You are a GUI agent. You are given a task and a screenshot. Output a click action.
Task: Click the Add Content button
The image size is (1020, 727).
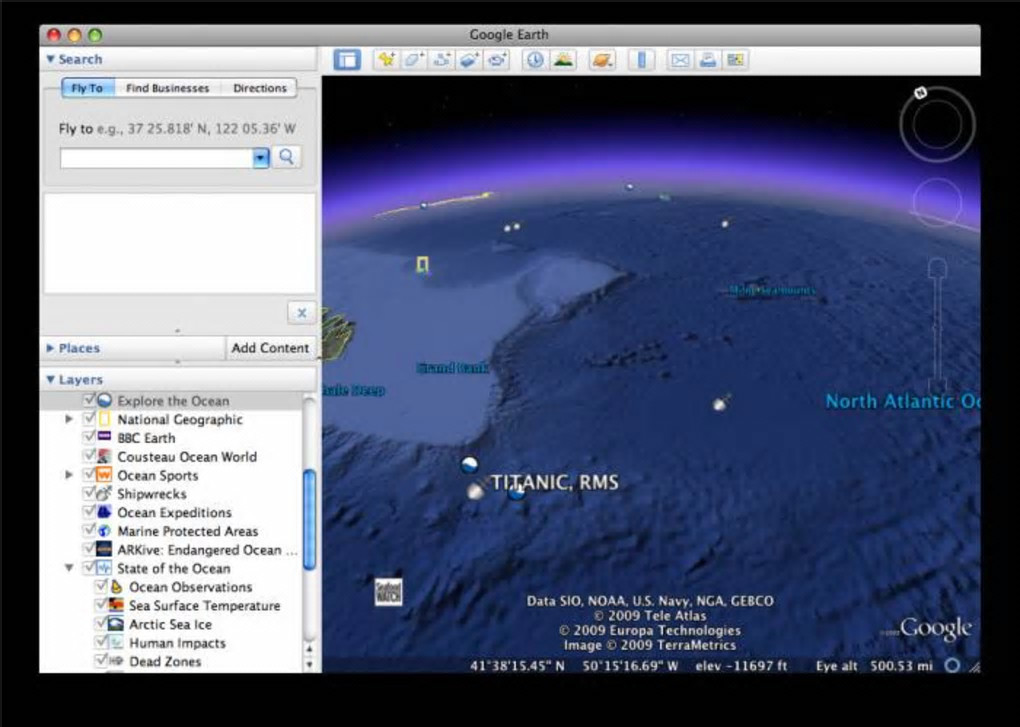[x=271, y=348]
